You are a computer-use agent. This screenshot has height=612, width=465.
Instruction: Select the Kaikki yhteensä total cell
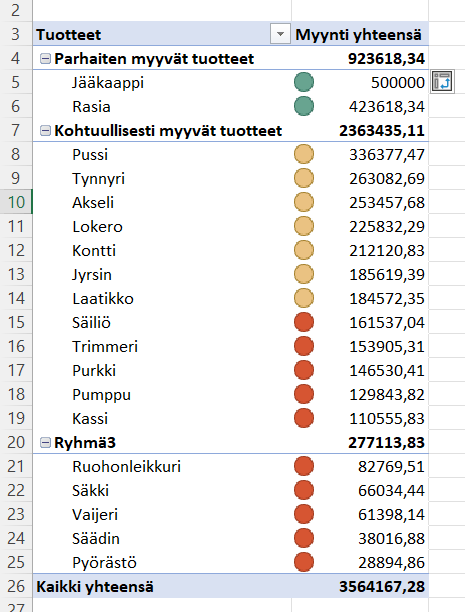click(162, 587)
